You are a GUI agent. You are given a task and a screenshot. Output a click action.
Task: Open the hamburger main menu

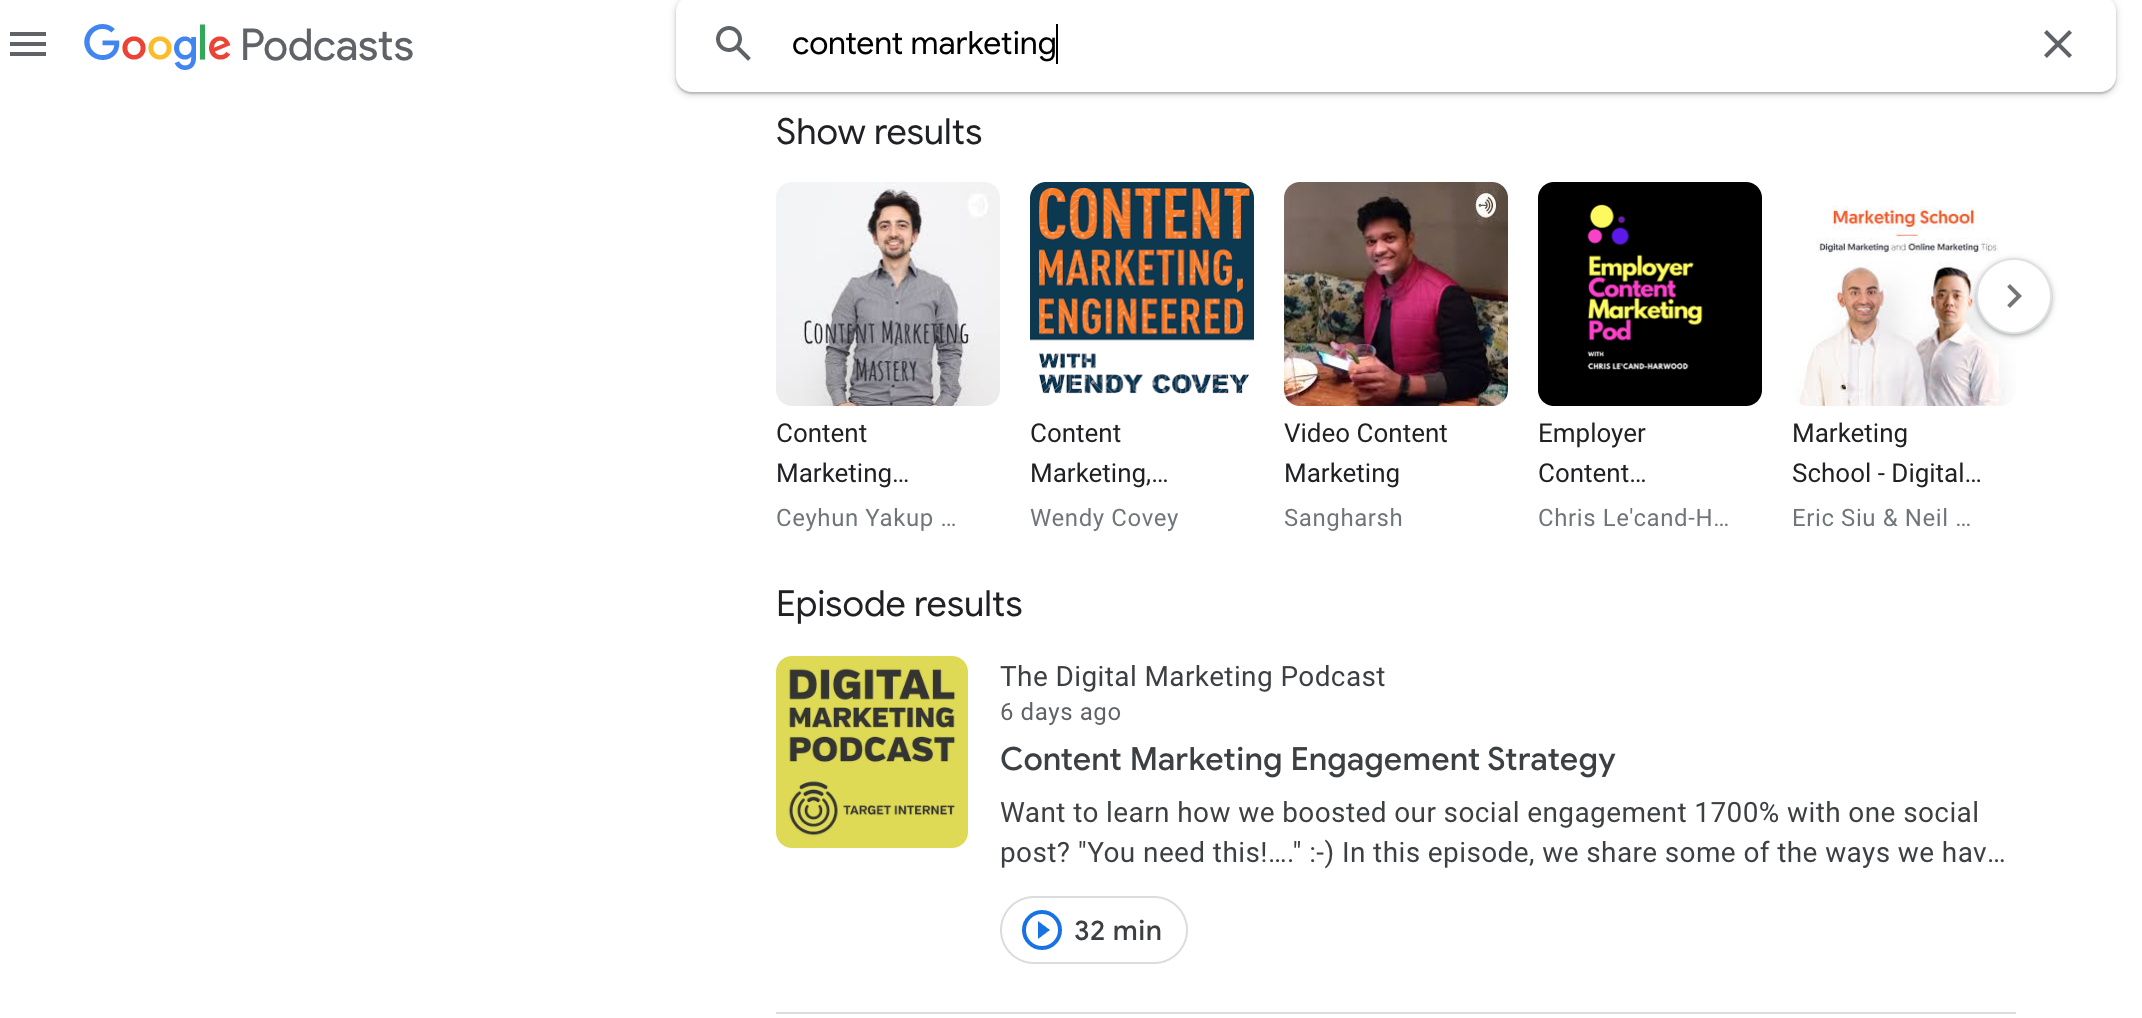[x=28, y=44]
